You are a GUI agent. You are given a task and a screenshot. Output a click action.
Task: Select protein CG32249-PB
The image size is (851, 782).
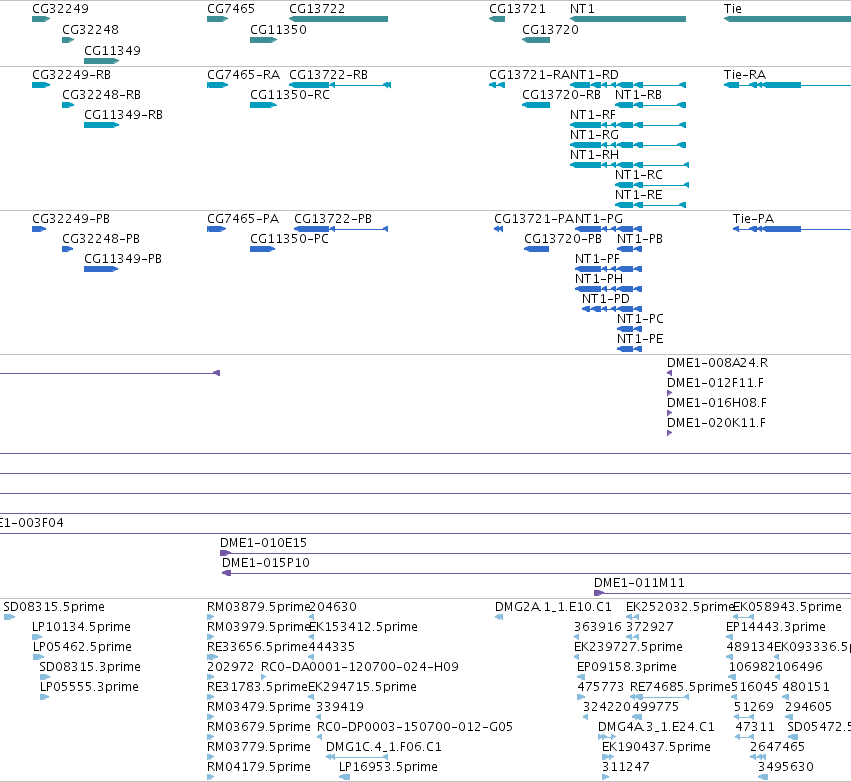point(71,219)
